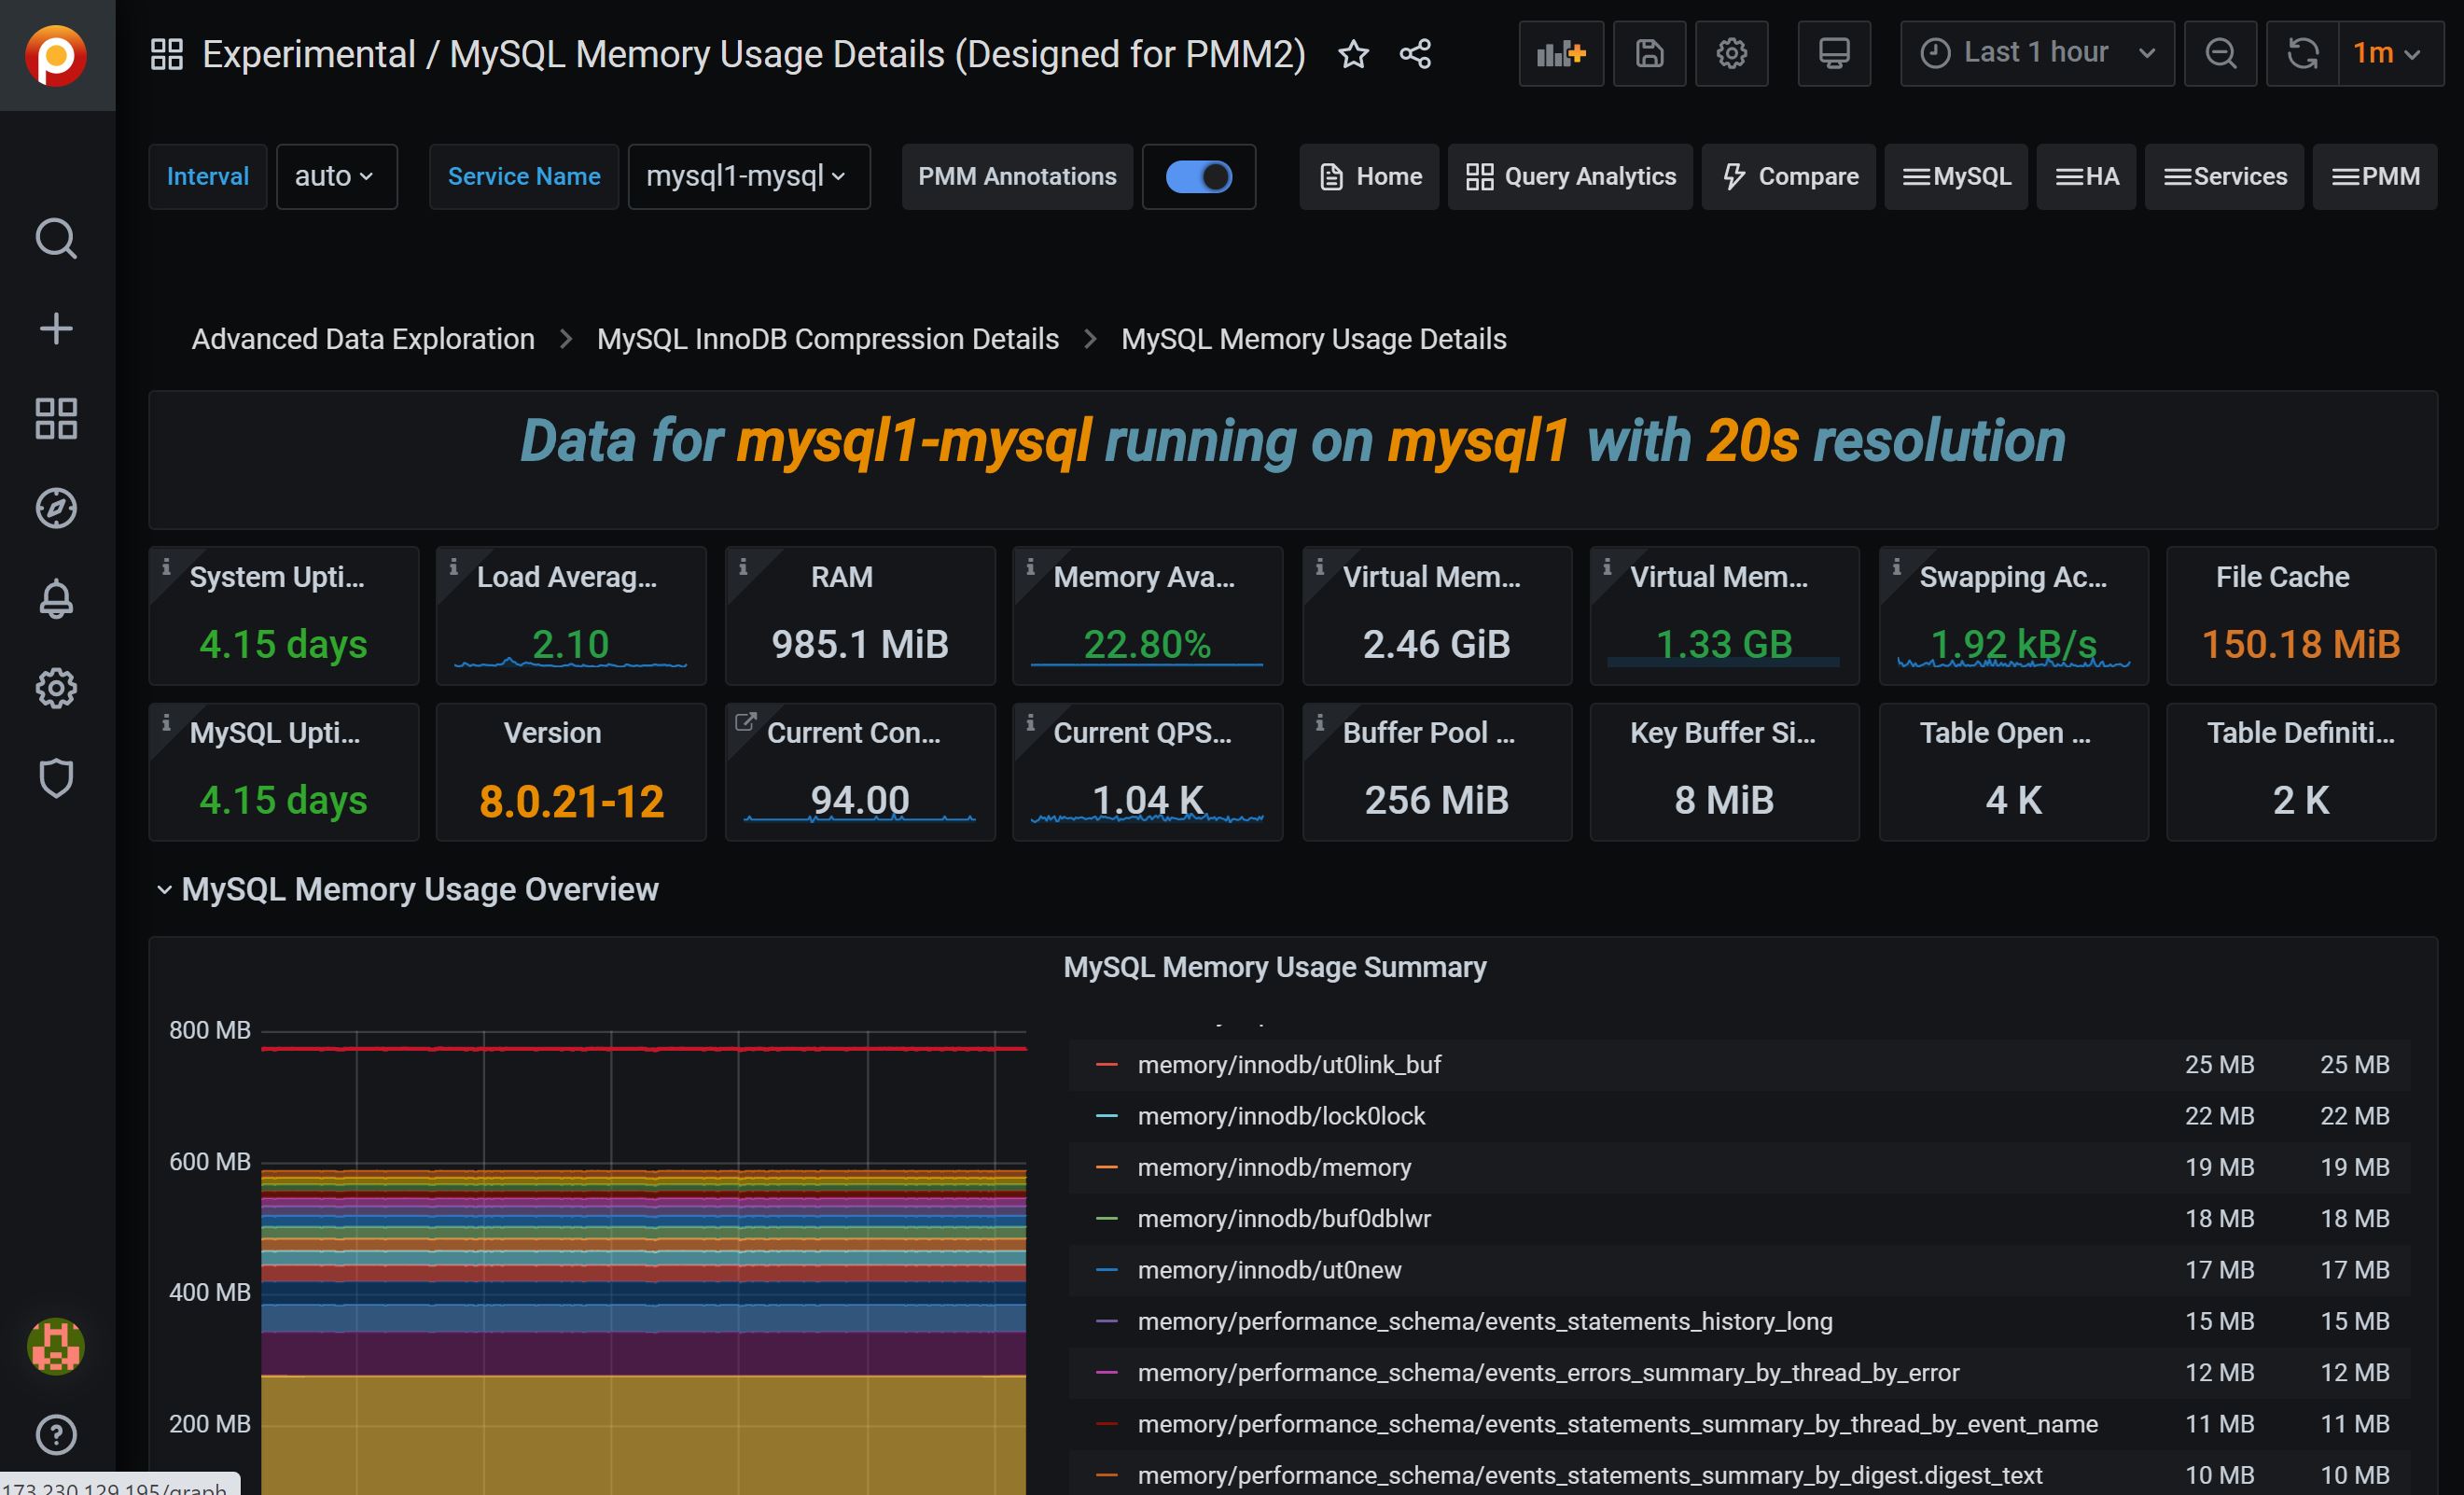This screenshot has width=2464, height=1495.
Task: Zoom out time range magnifier icon
Action: tap(2220, 53)
